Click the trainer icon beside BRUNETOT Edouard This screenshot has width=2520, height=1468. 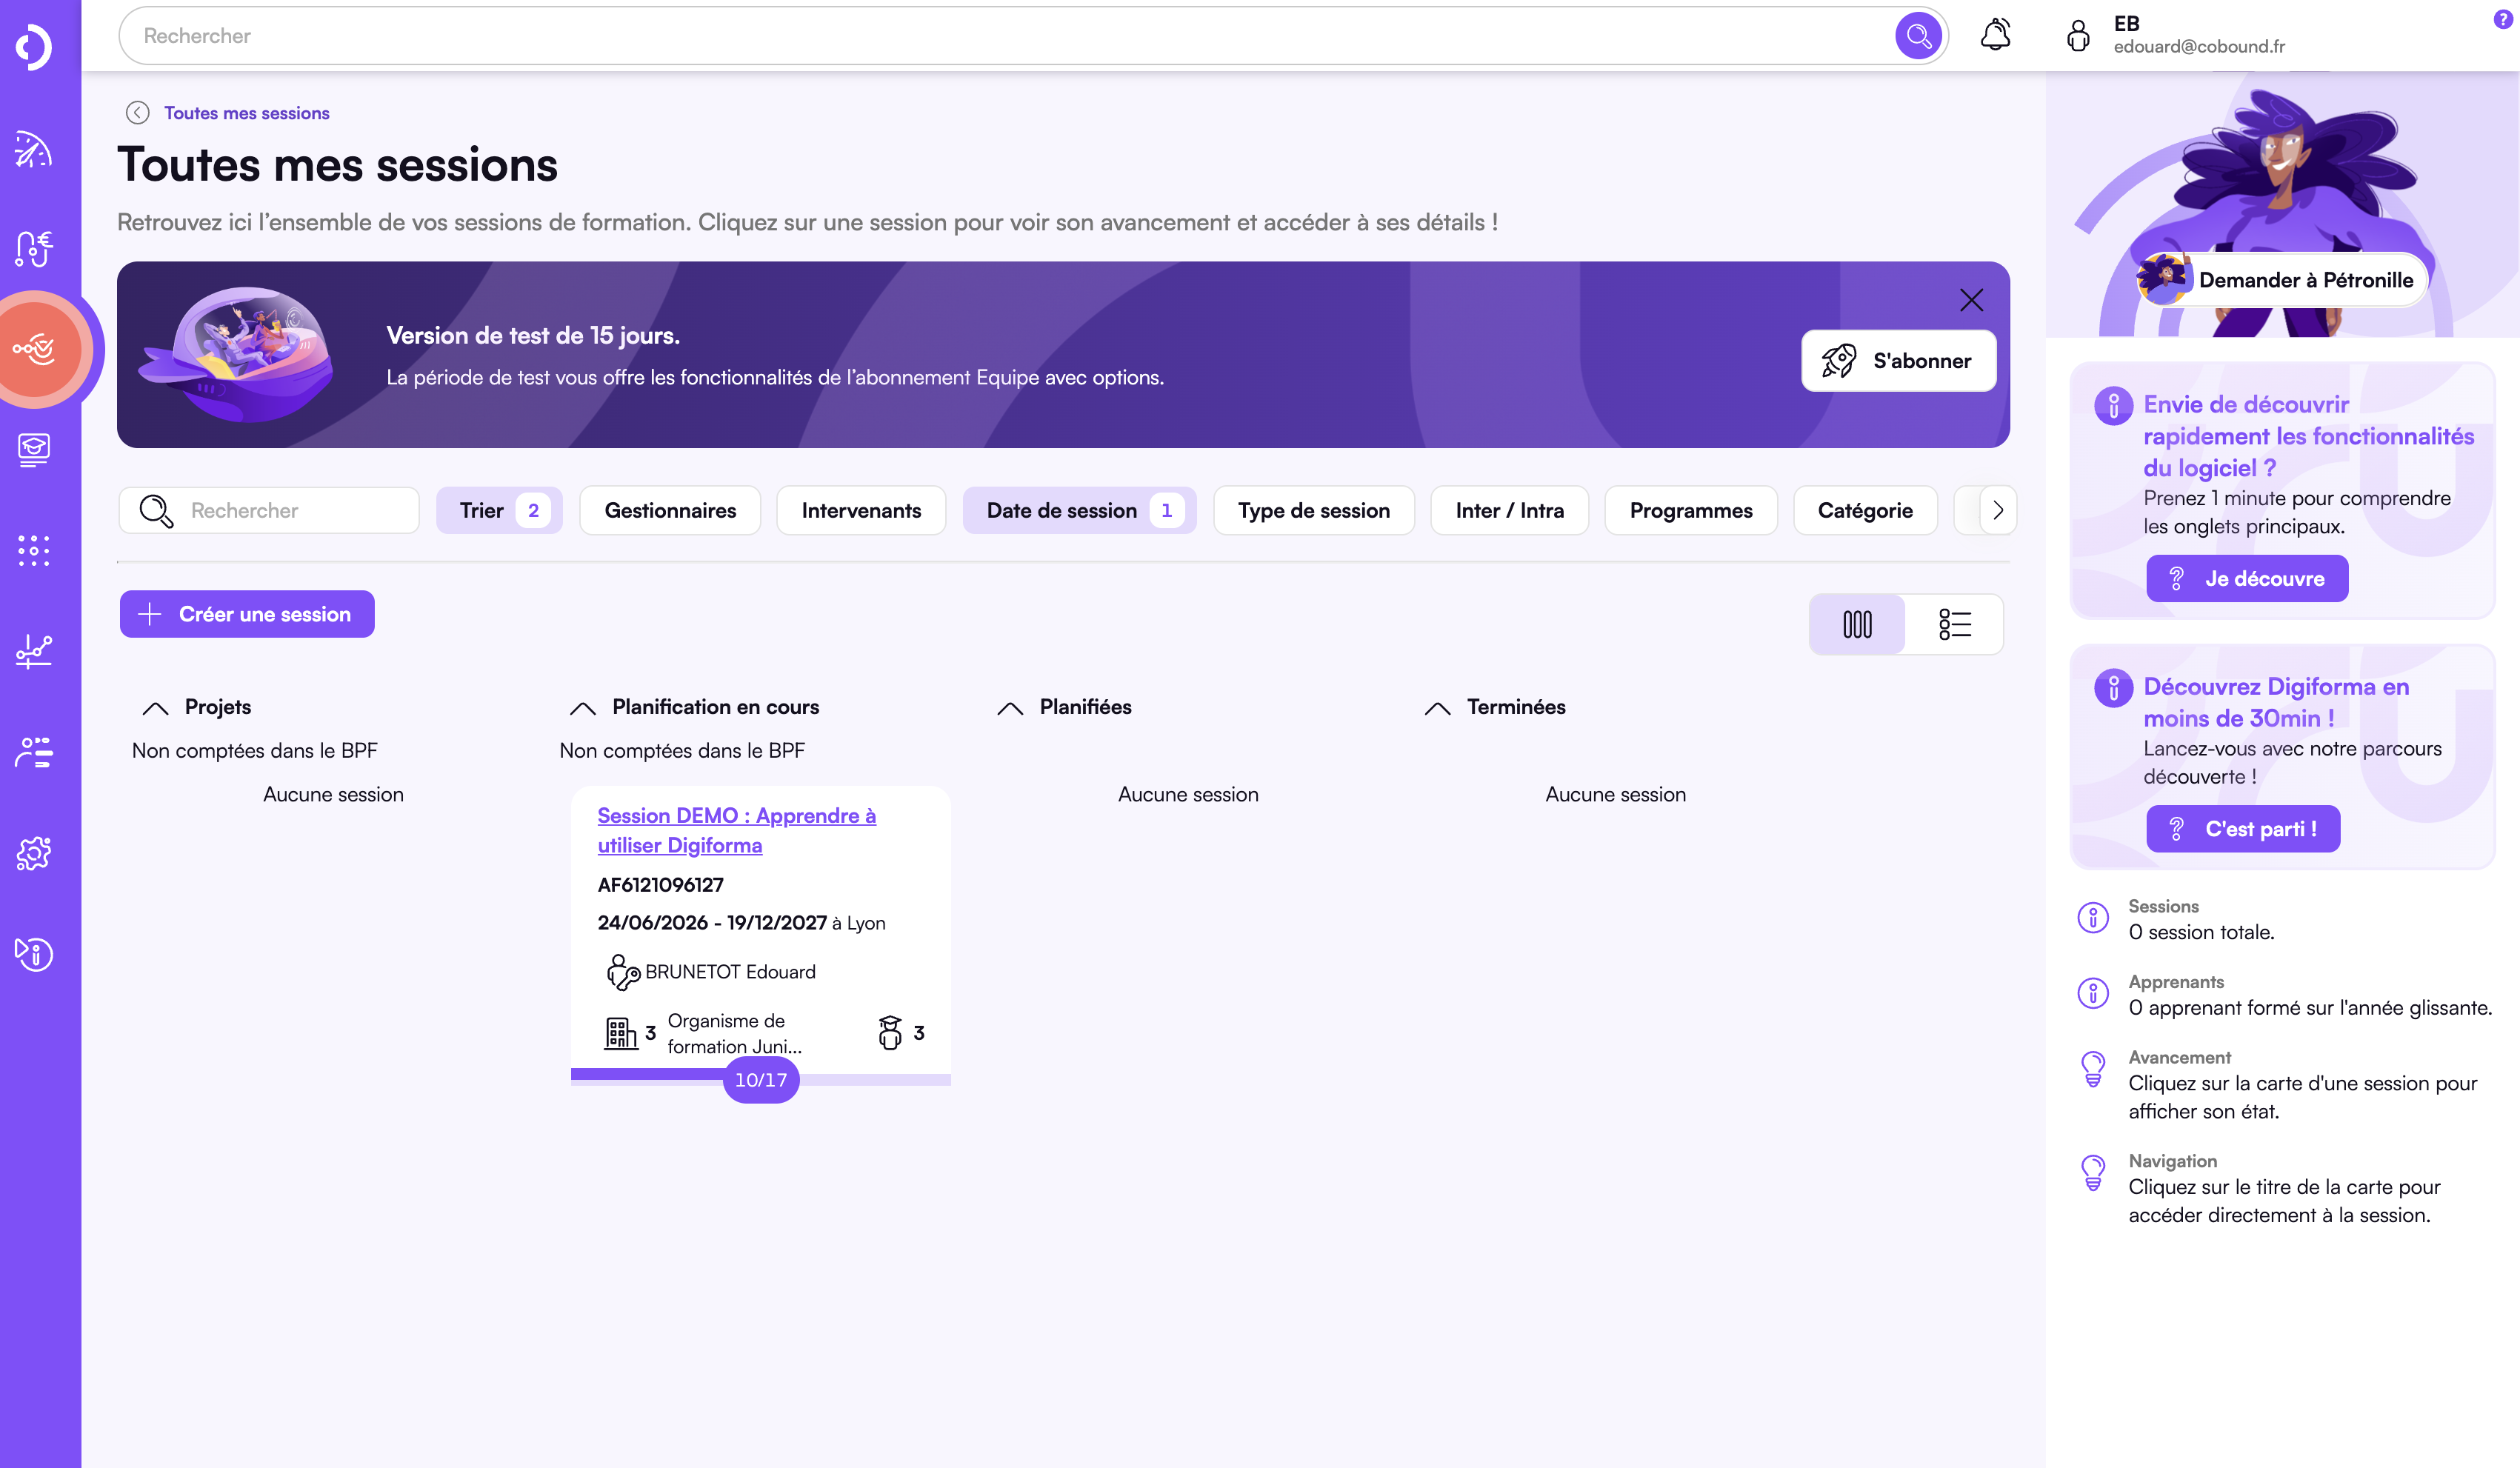click(623, 972)
